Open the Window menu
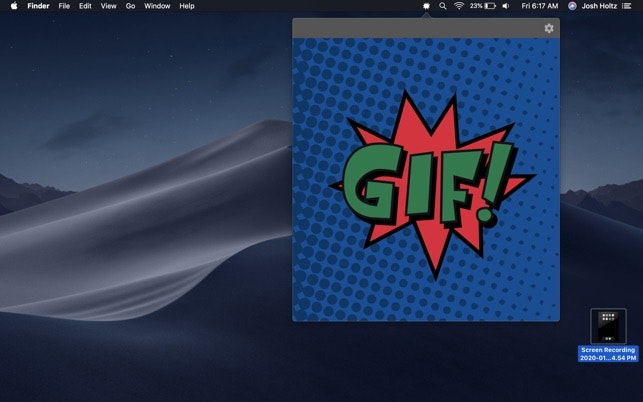 pos(157,6)
